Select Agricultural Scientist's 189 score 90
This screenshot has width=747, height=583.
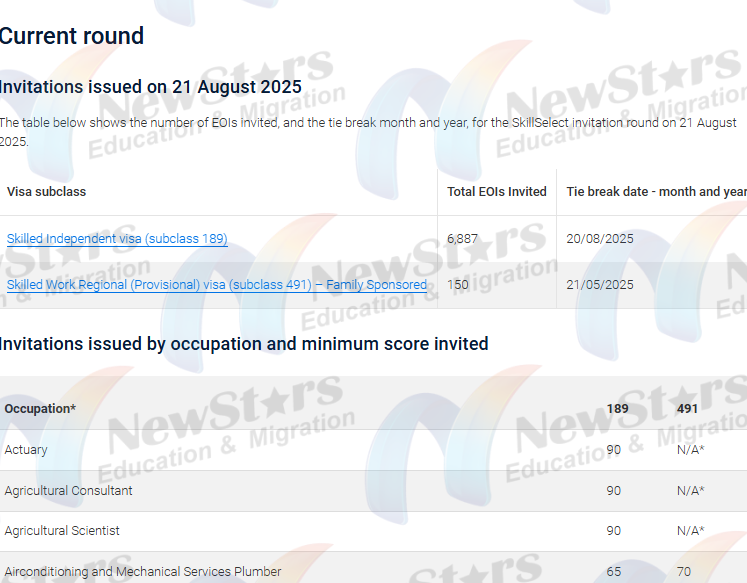coord(614,531)
